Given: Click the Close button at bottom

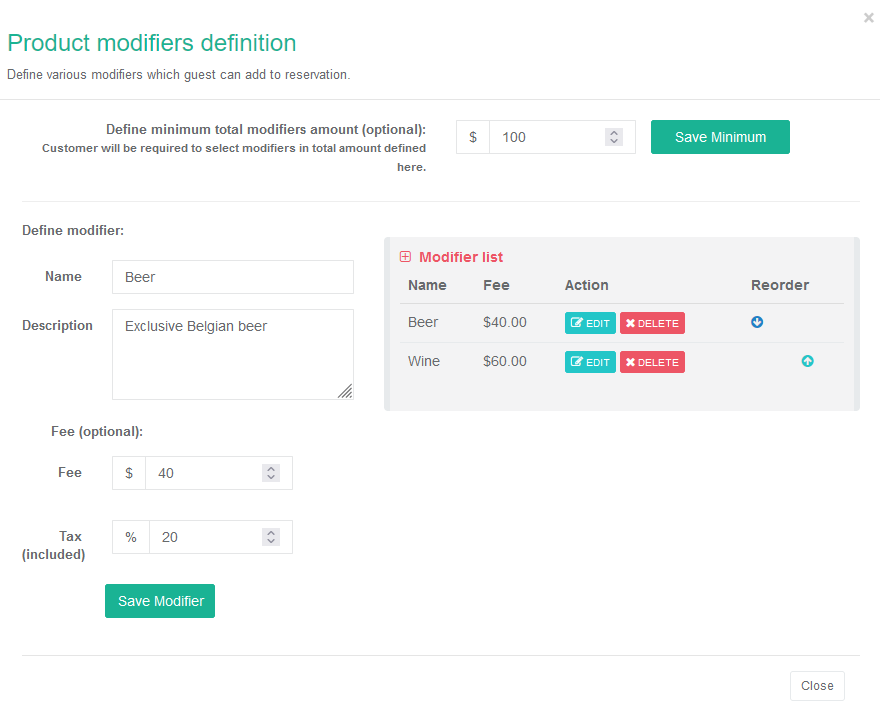Looking at the screenshot, I should click(x=817, y=686).
